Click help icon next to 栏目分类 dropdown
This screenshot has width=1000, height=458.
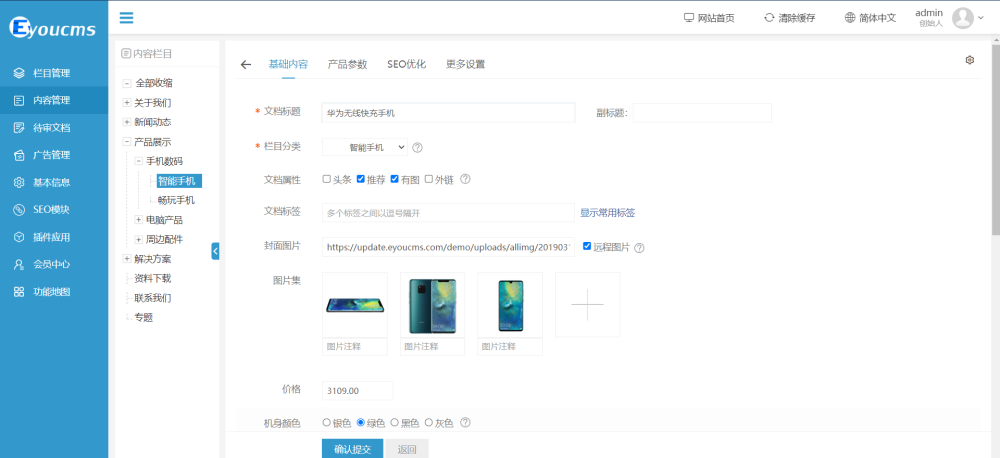418,147
